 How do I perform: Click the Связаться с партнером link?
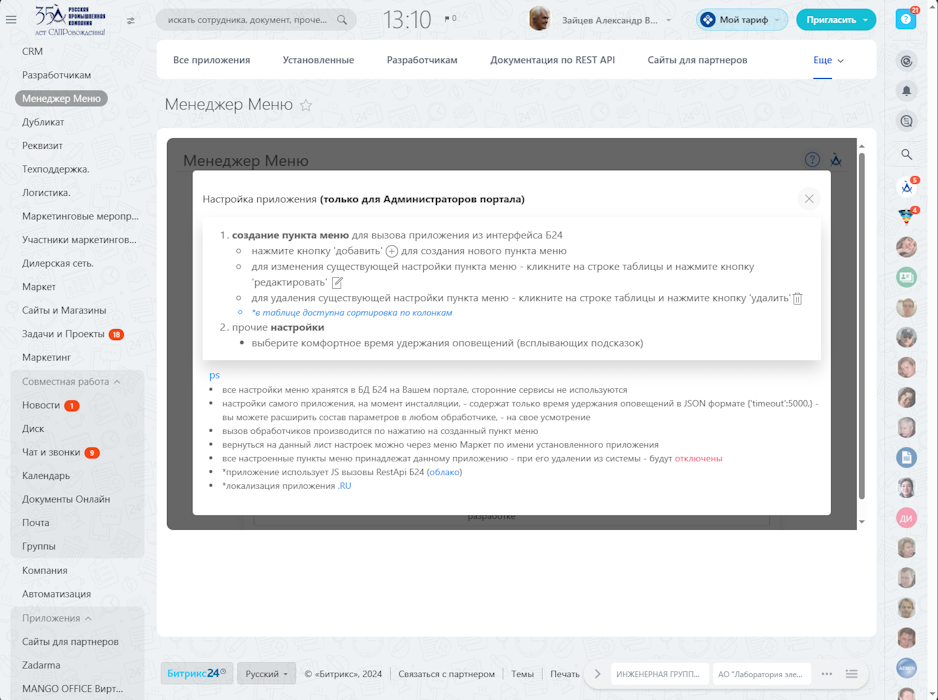446,674
